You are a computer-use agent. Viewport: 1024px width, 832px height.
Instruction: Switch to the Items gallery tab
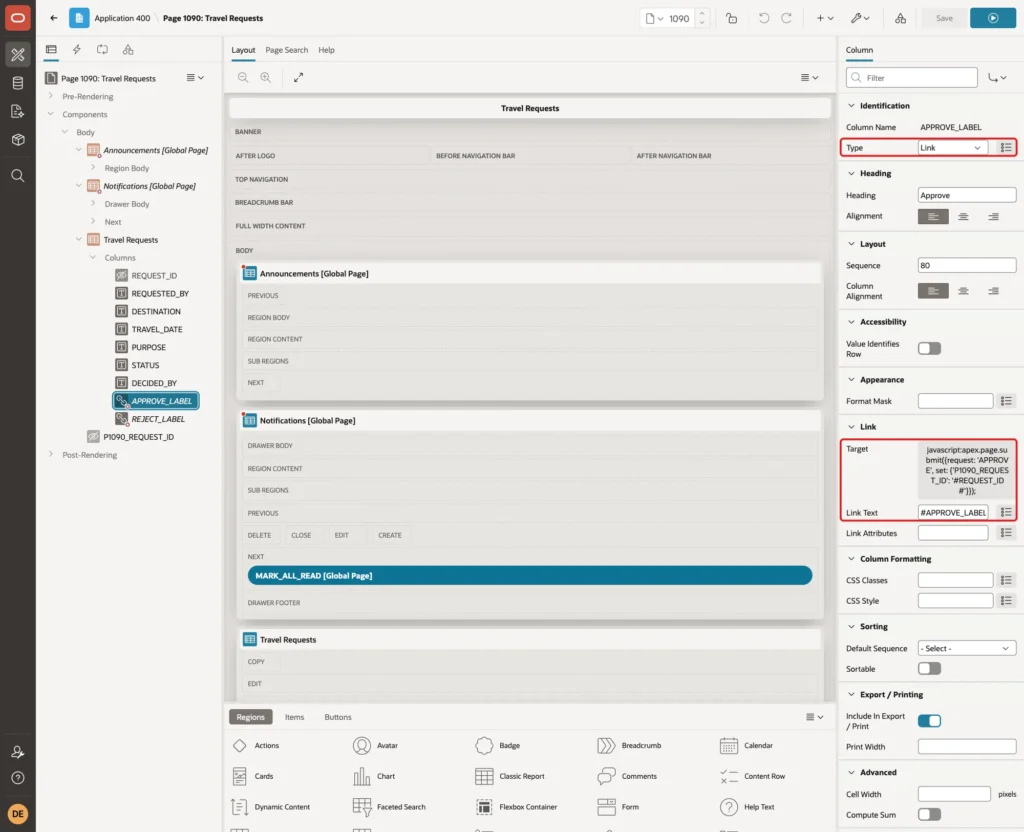295,717
